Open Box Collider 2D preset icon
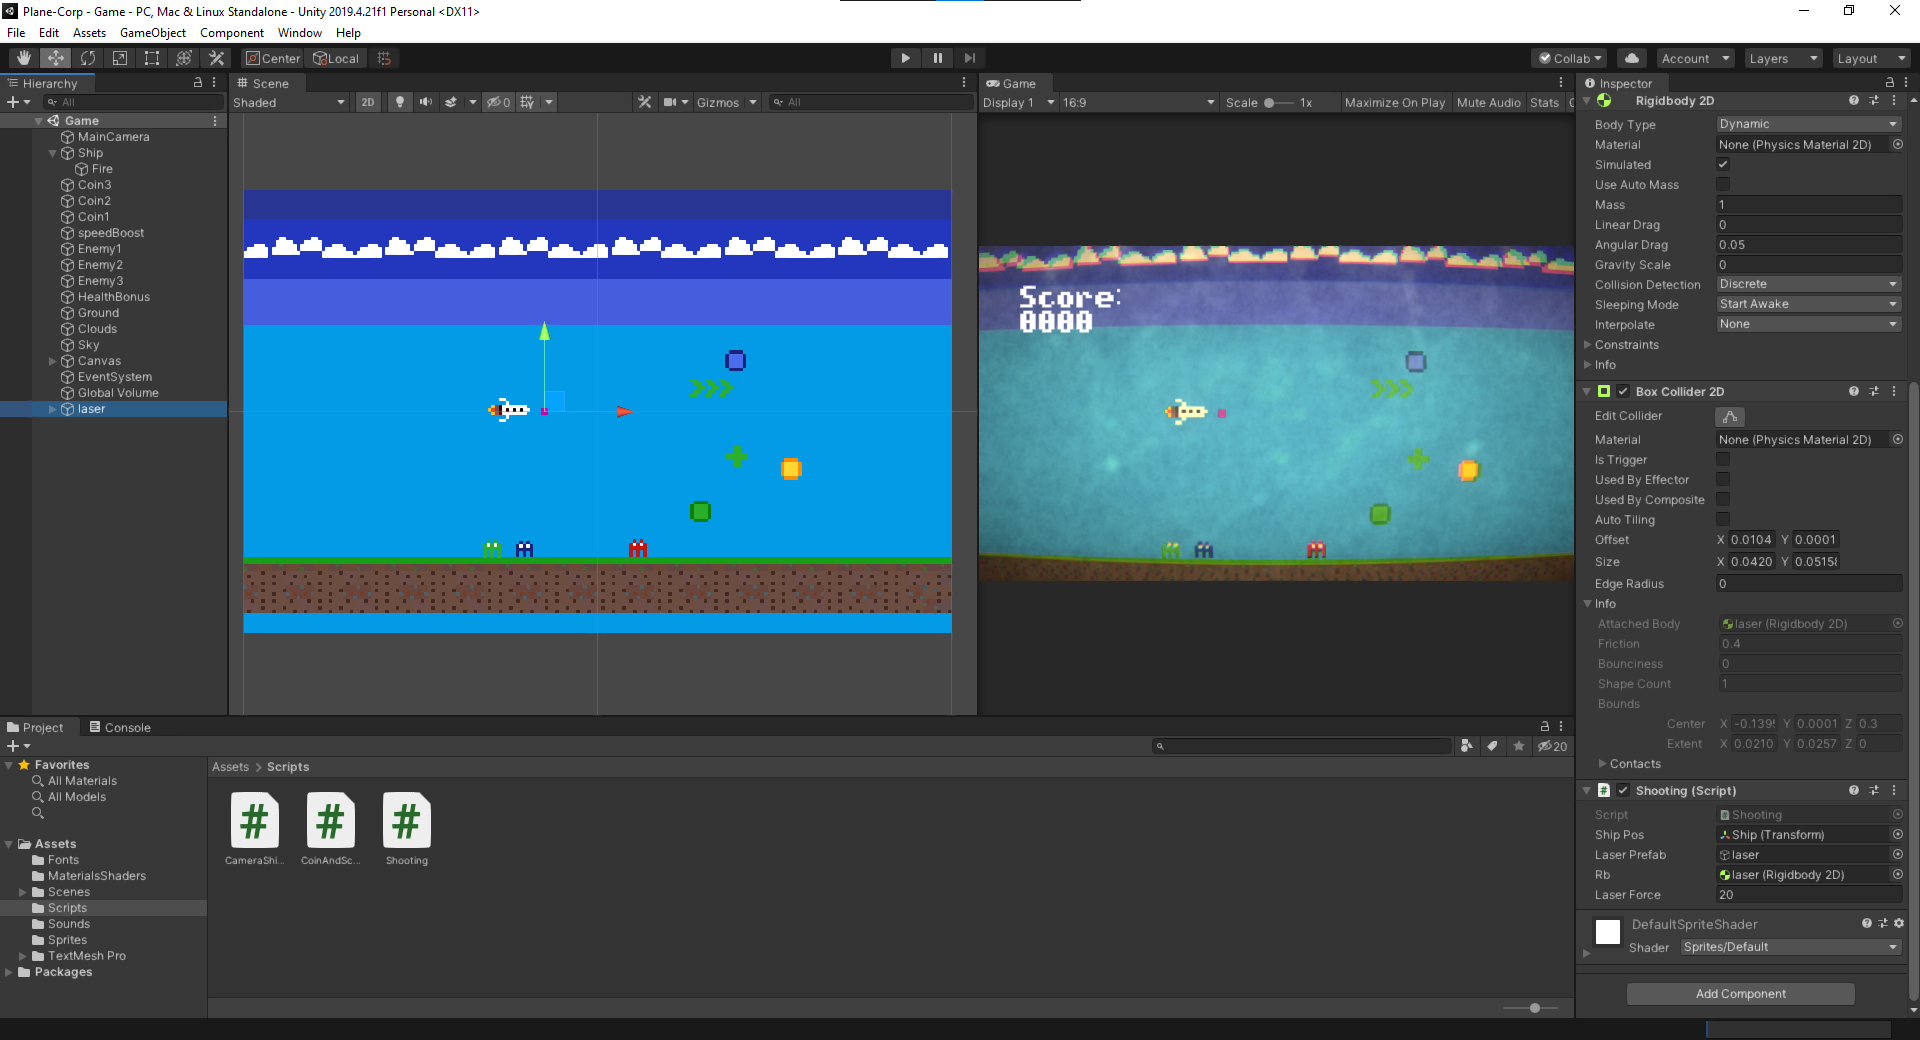Viewport: 1920px width, 1040px height. pyautogui.click(x=1874, y=391)
